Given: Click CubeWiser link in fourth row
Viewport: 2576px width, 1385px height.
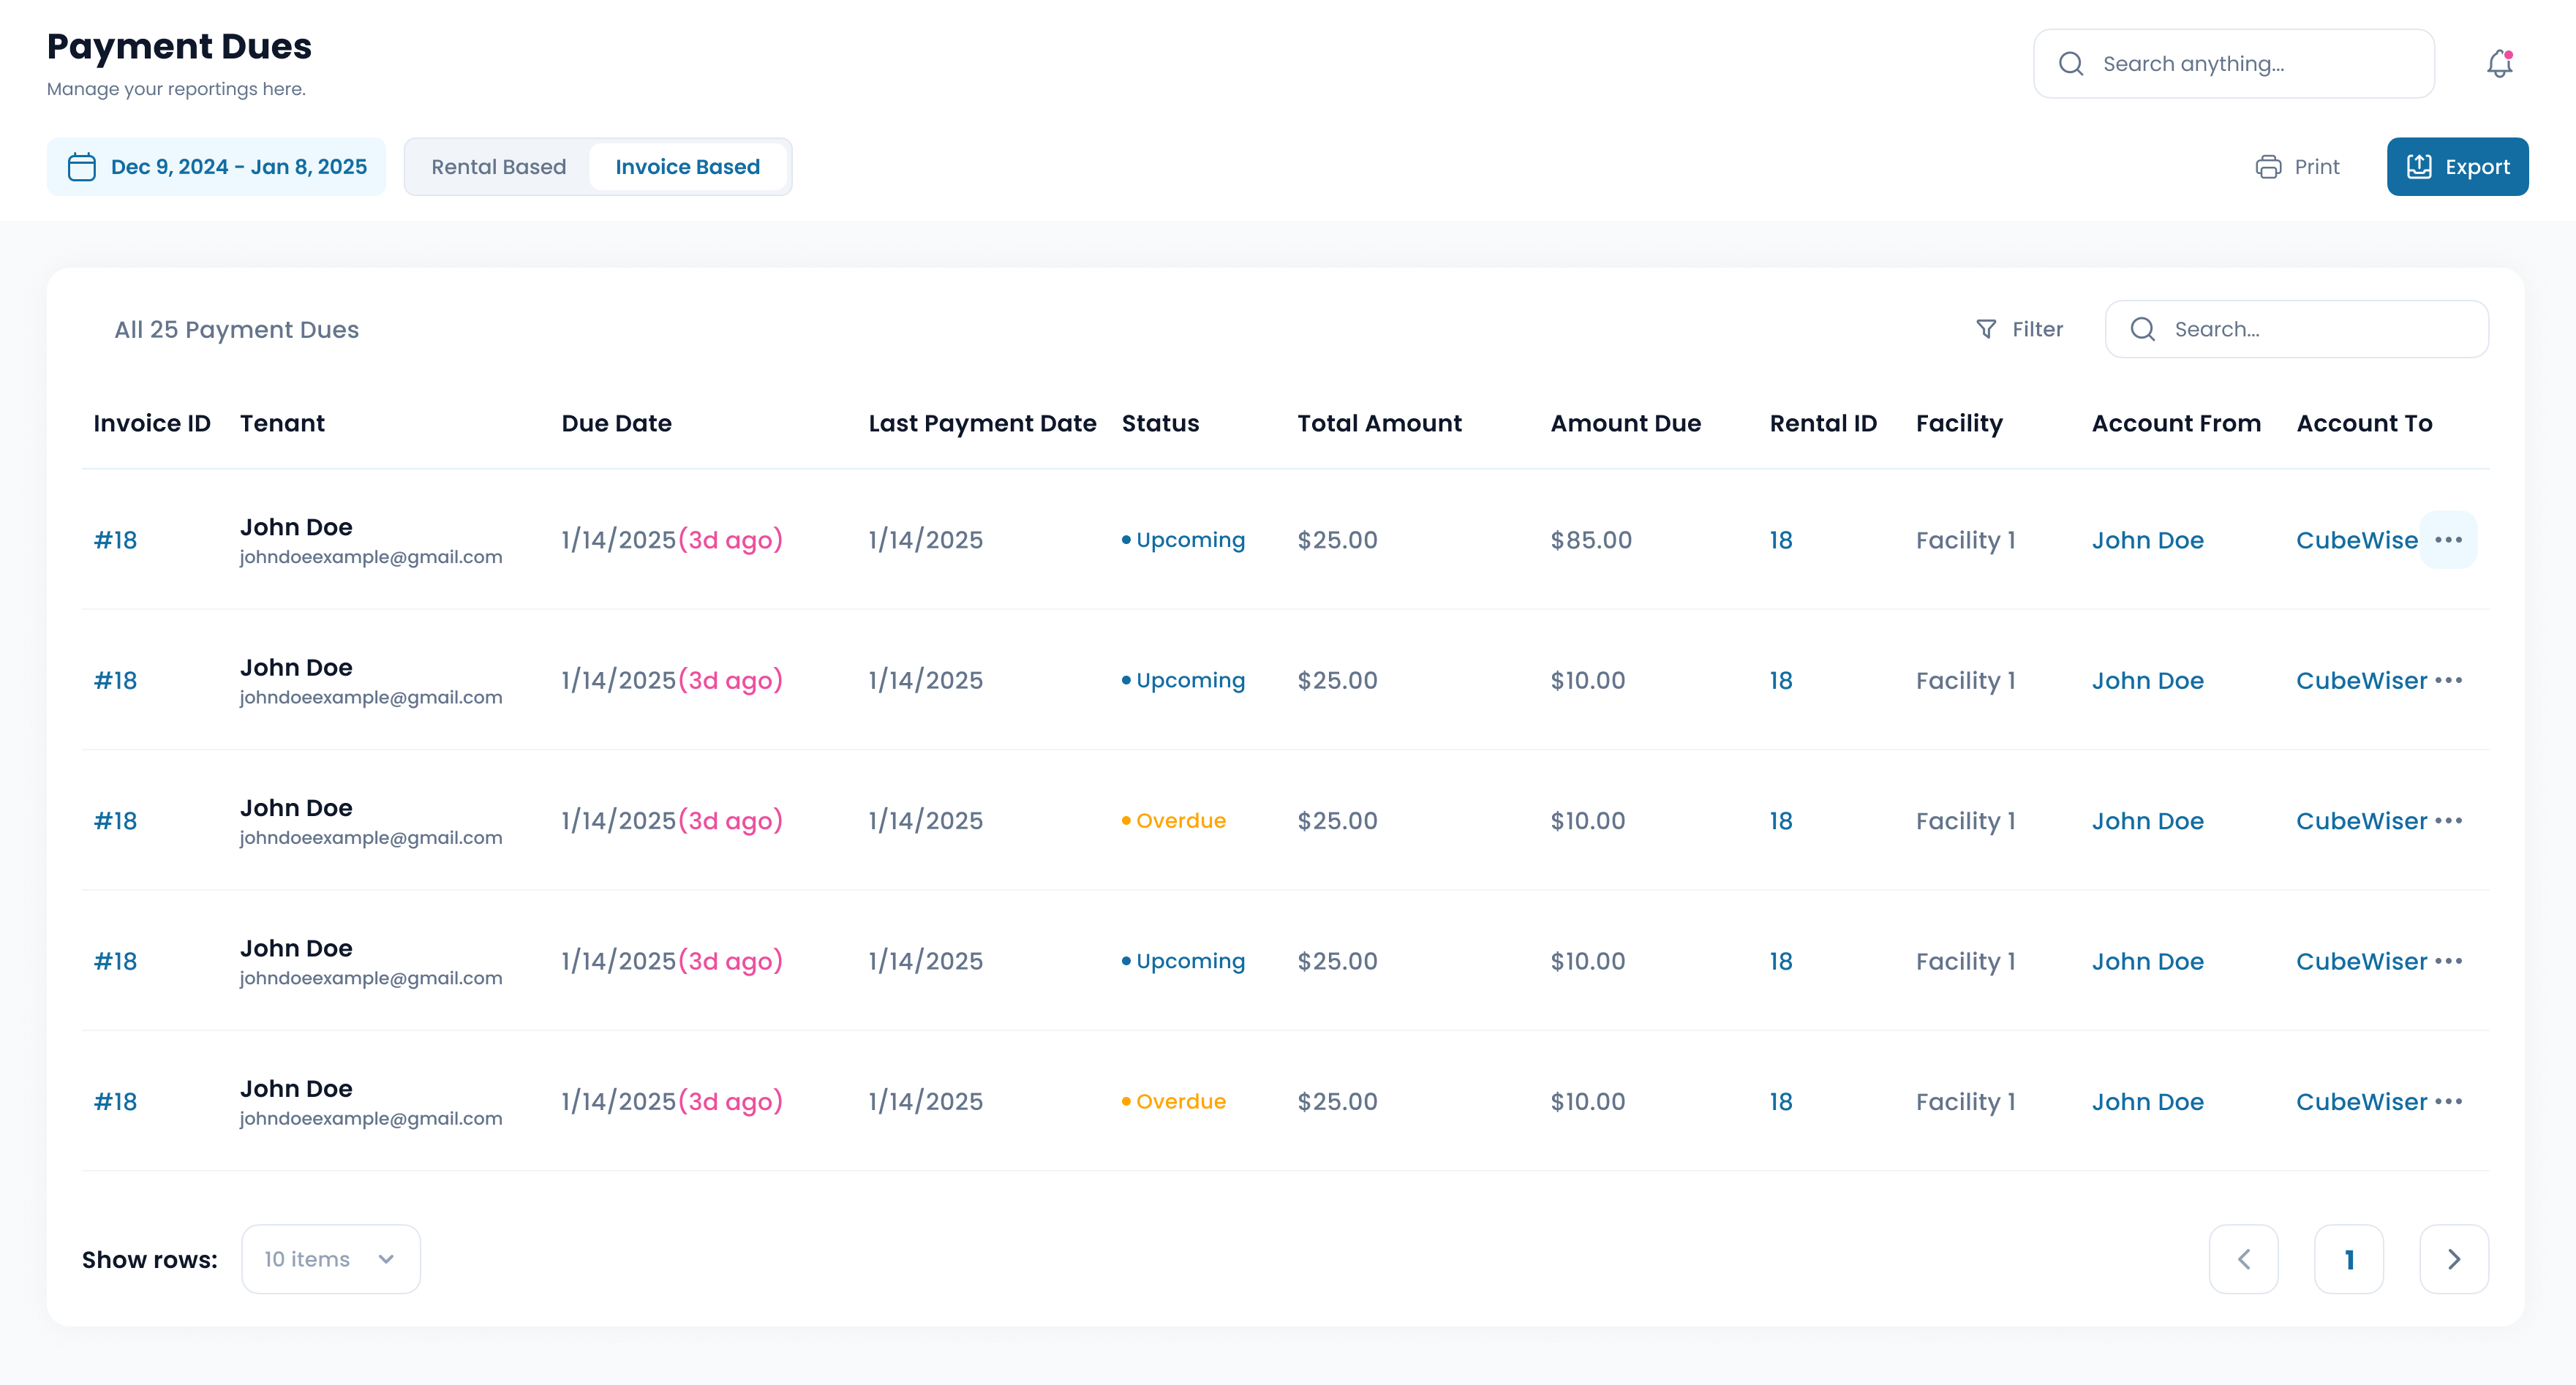Looking at the screenshot, I should point(2360,961).
